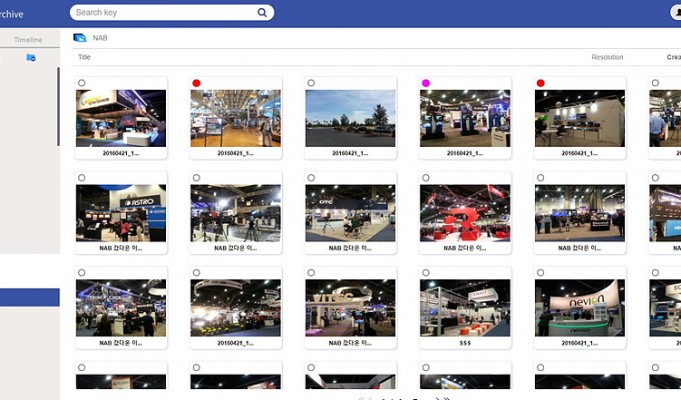This screenshot has height=400, width=681.
Task: Toggle red marker on white booth card
Action: [x=541, y=83]
